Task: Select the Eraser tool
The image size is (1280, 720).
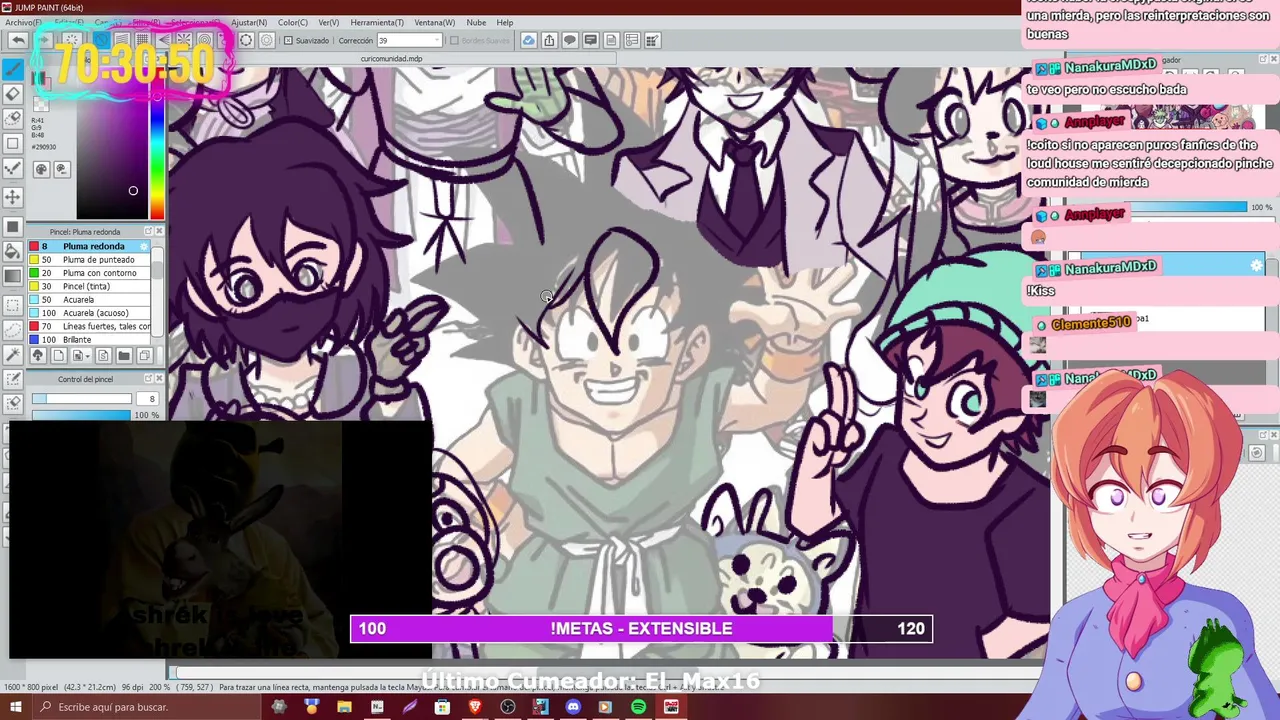Action: pyautogui.click(x=13, y=94)
